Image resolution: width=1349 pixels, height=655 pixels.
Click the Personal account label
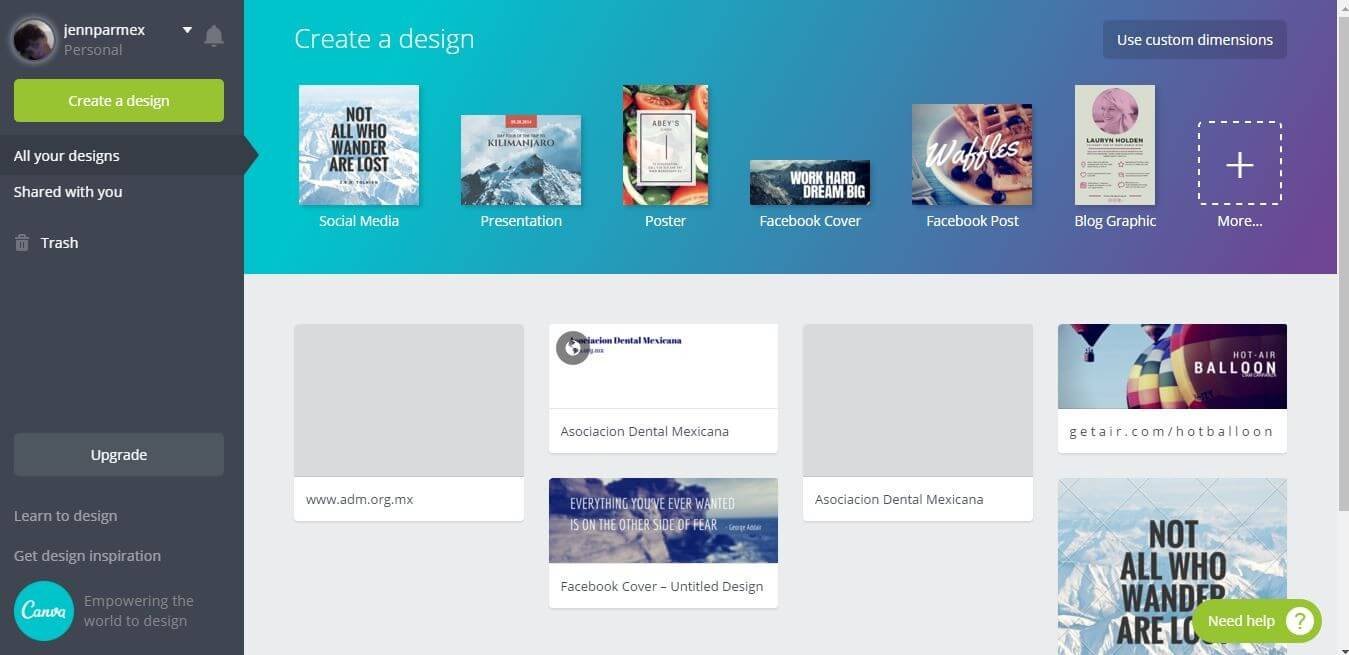click(x=93, y=50)
